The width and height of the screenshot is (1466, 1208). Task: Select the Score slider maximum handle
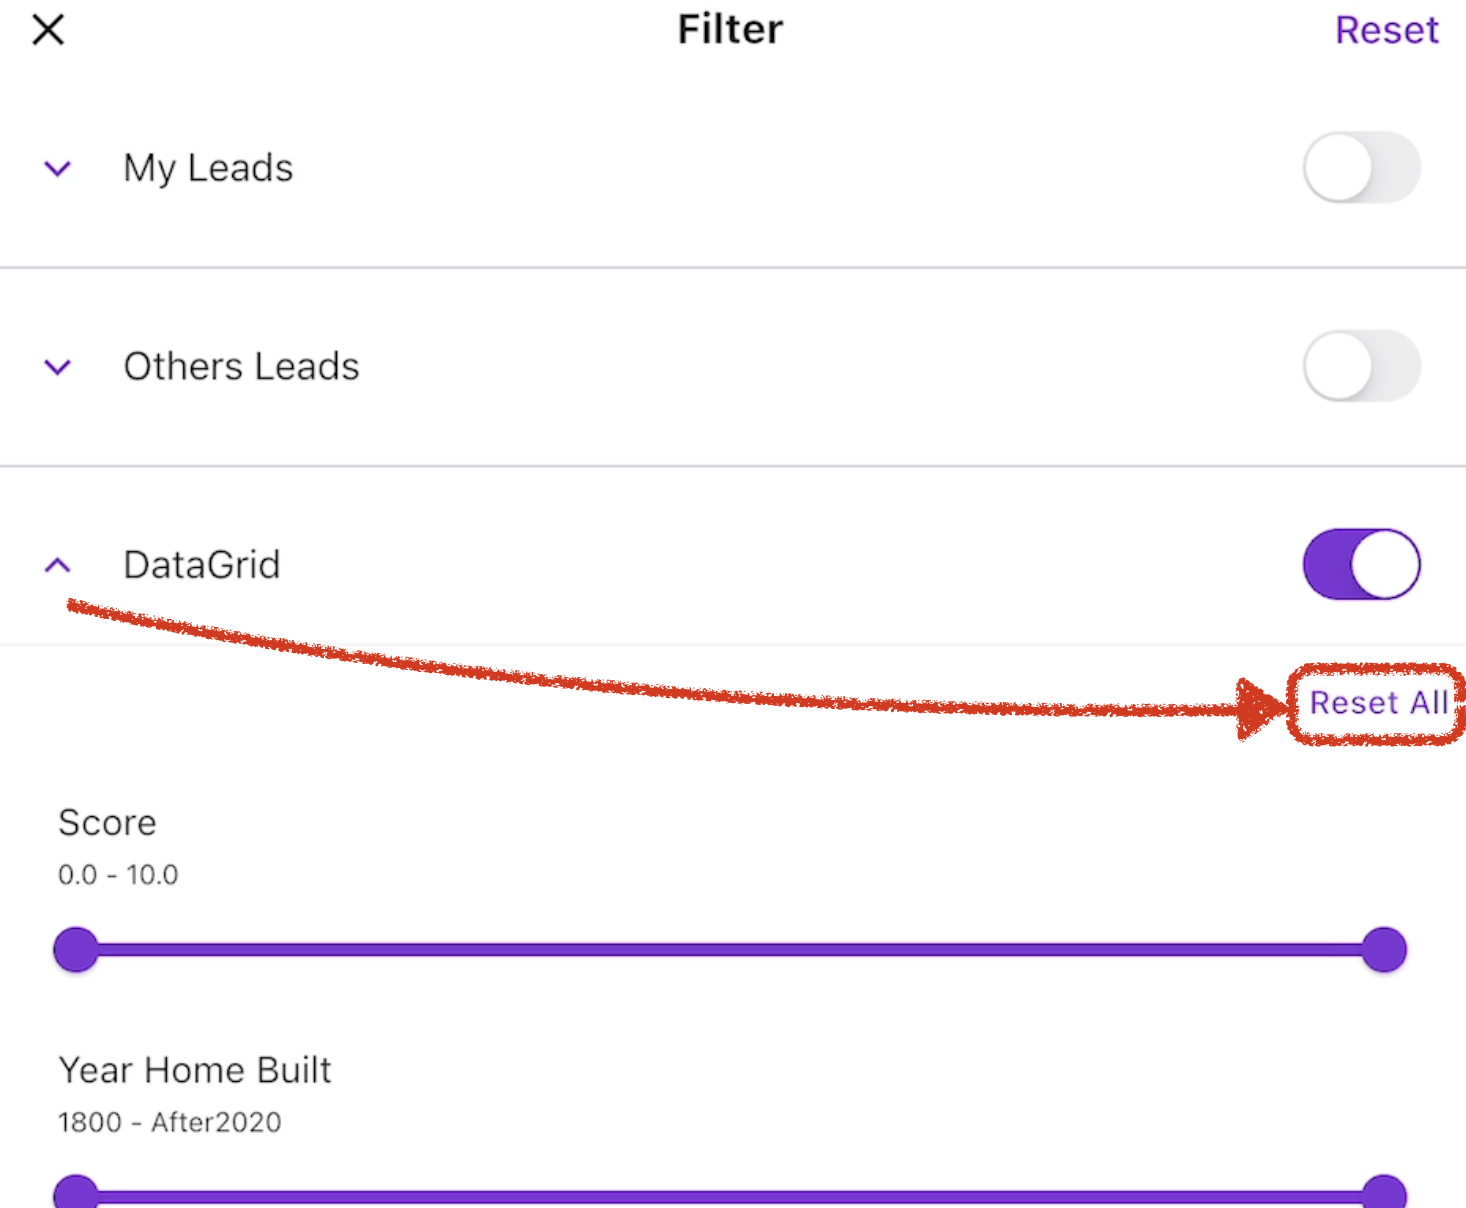[1384, 950]
